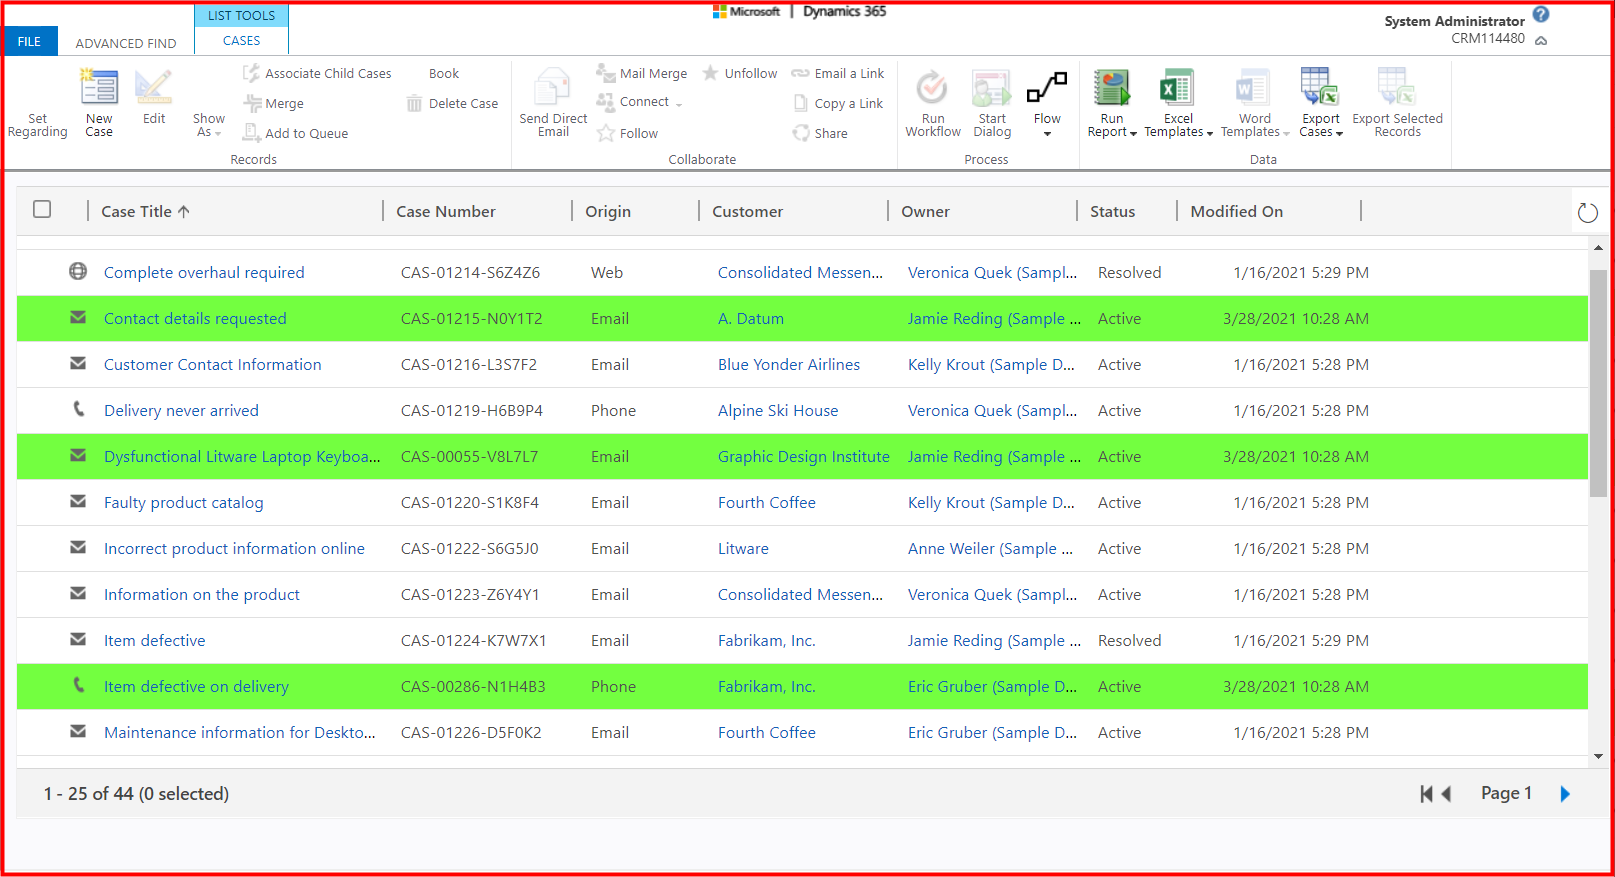Screen dimensions: 1615x877
Task: Sort by Modified On column header
Action: tap(1236, 211)
